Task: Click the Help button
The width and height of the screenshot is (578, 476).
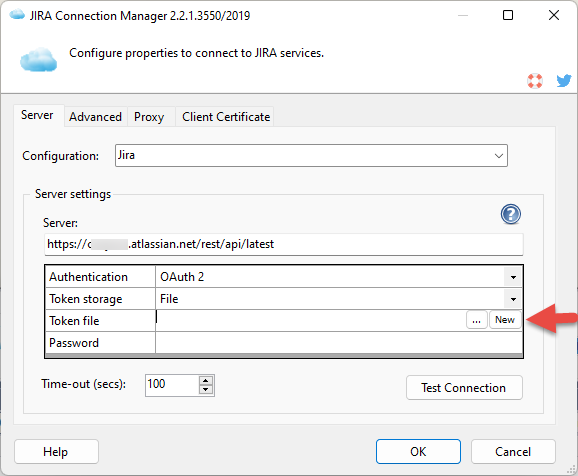Action: [x=56, y=451]
